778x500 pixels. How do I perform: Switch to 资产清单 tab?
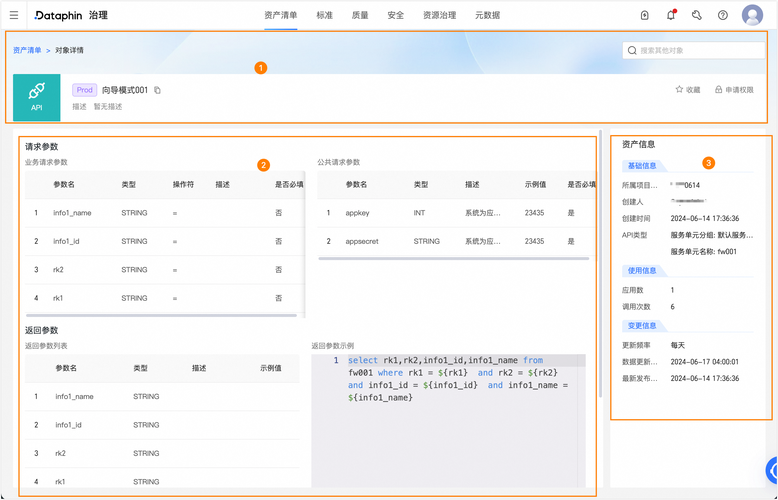(281, 15)
